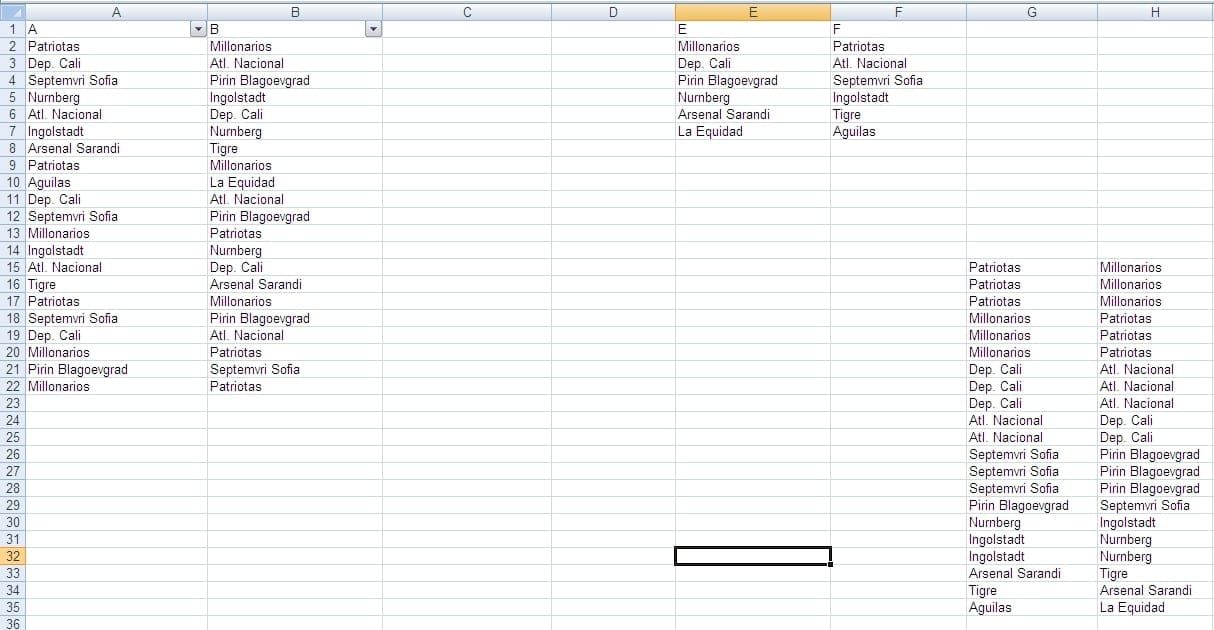Click cell A10 Aguilas
This screenshot has width=1214, height=630.
(117, 182)
